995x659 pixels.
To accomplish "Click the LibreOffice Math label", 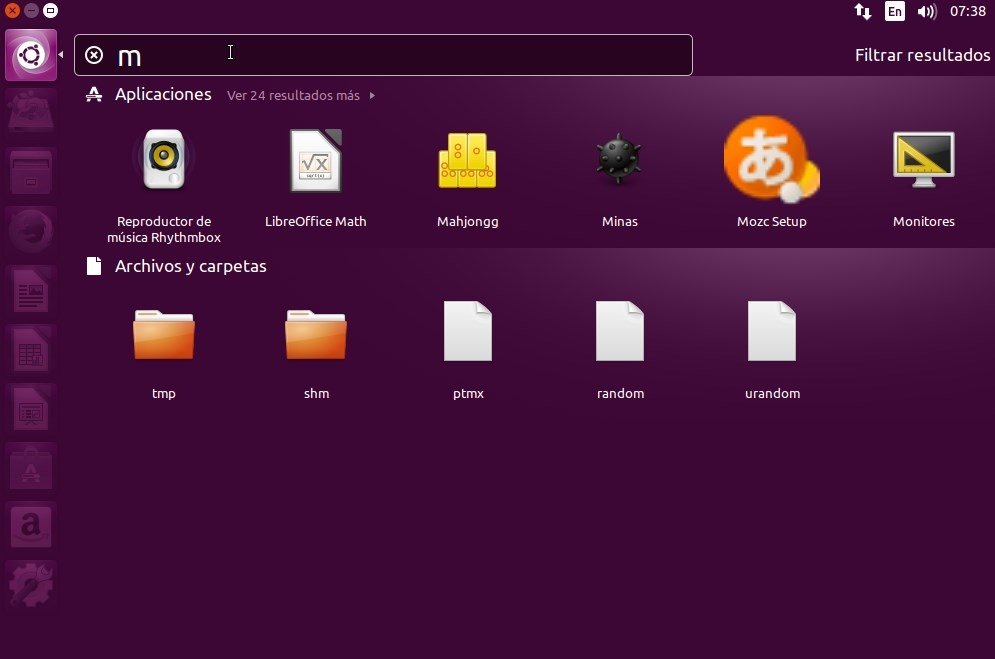I will 315,221.
